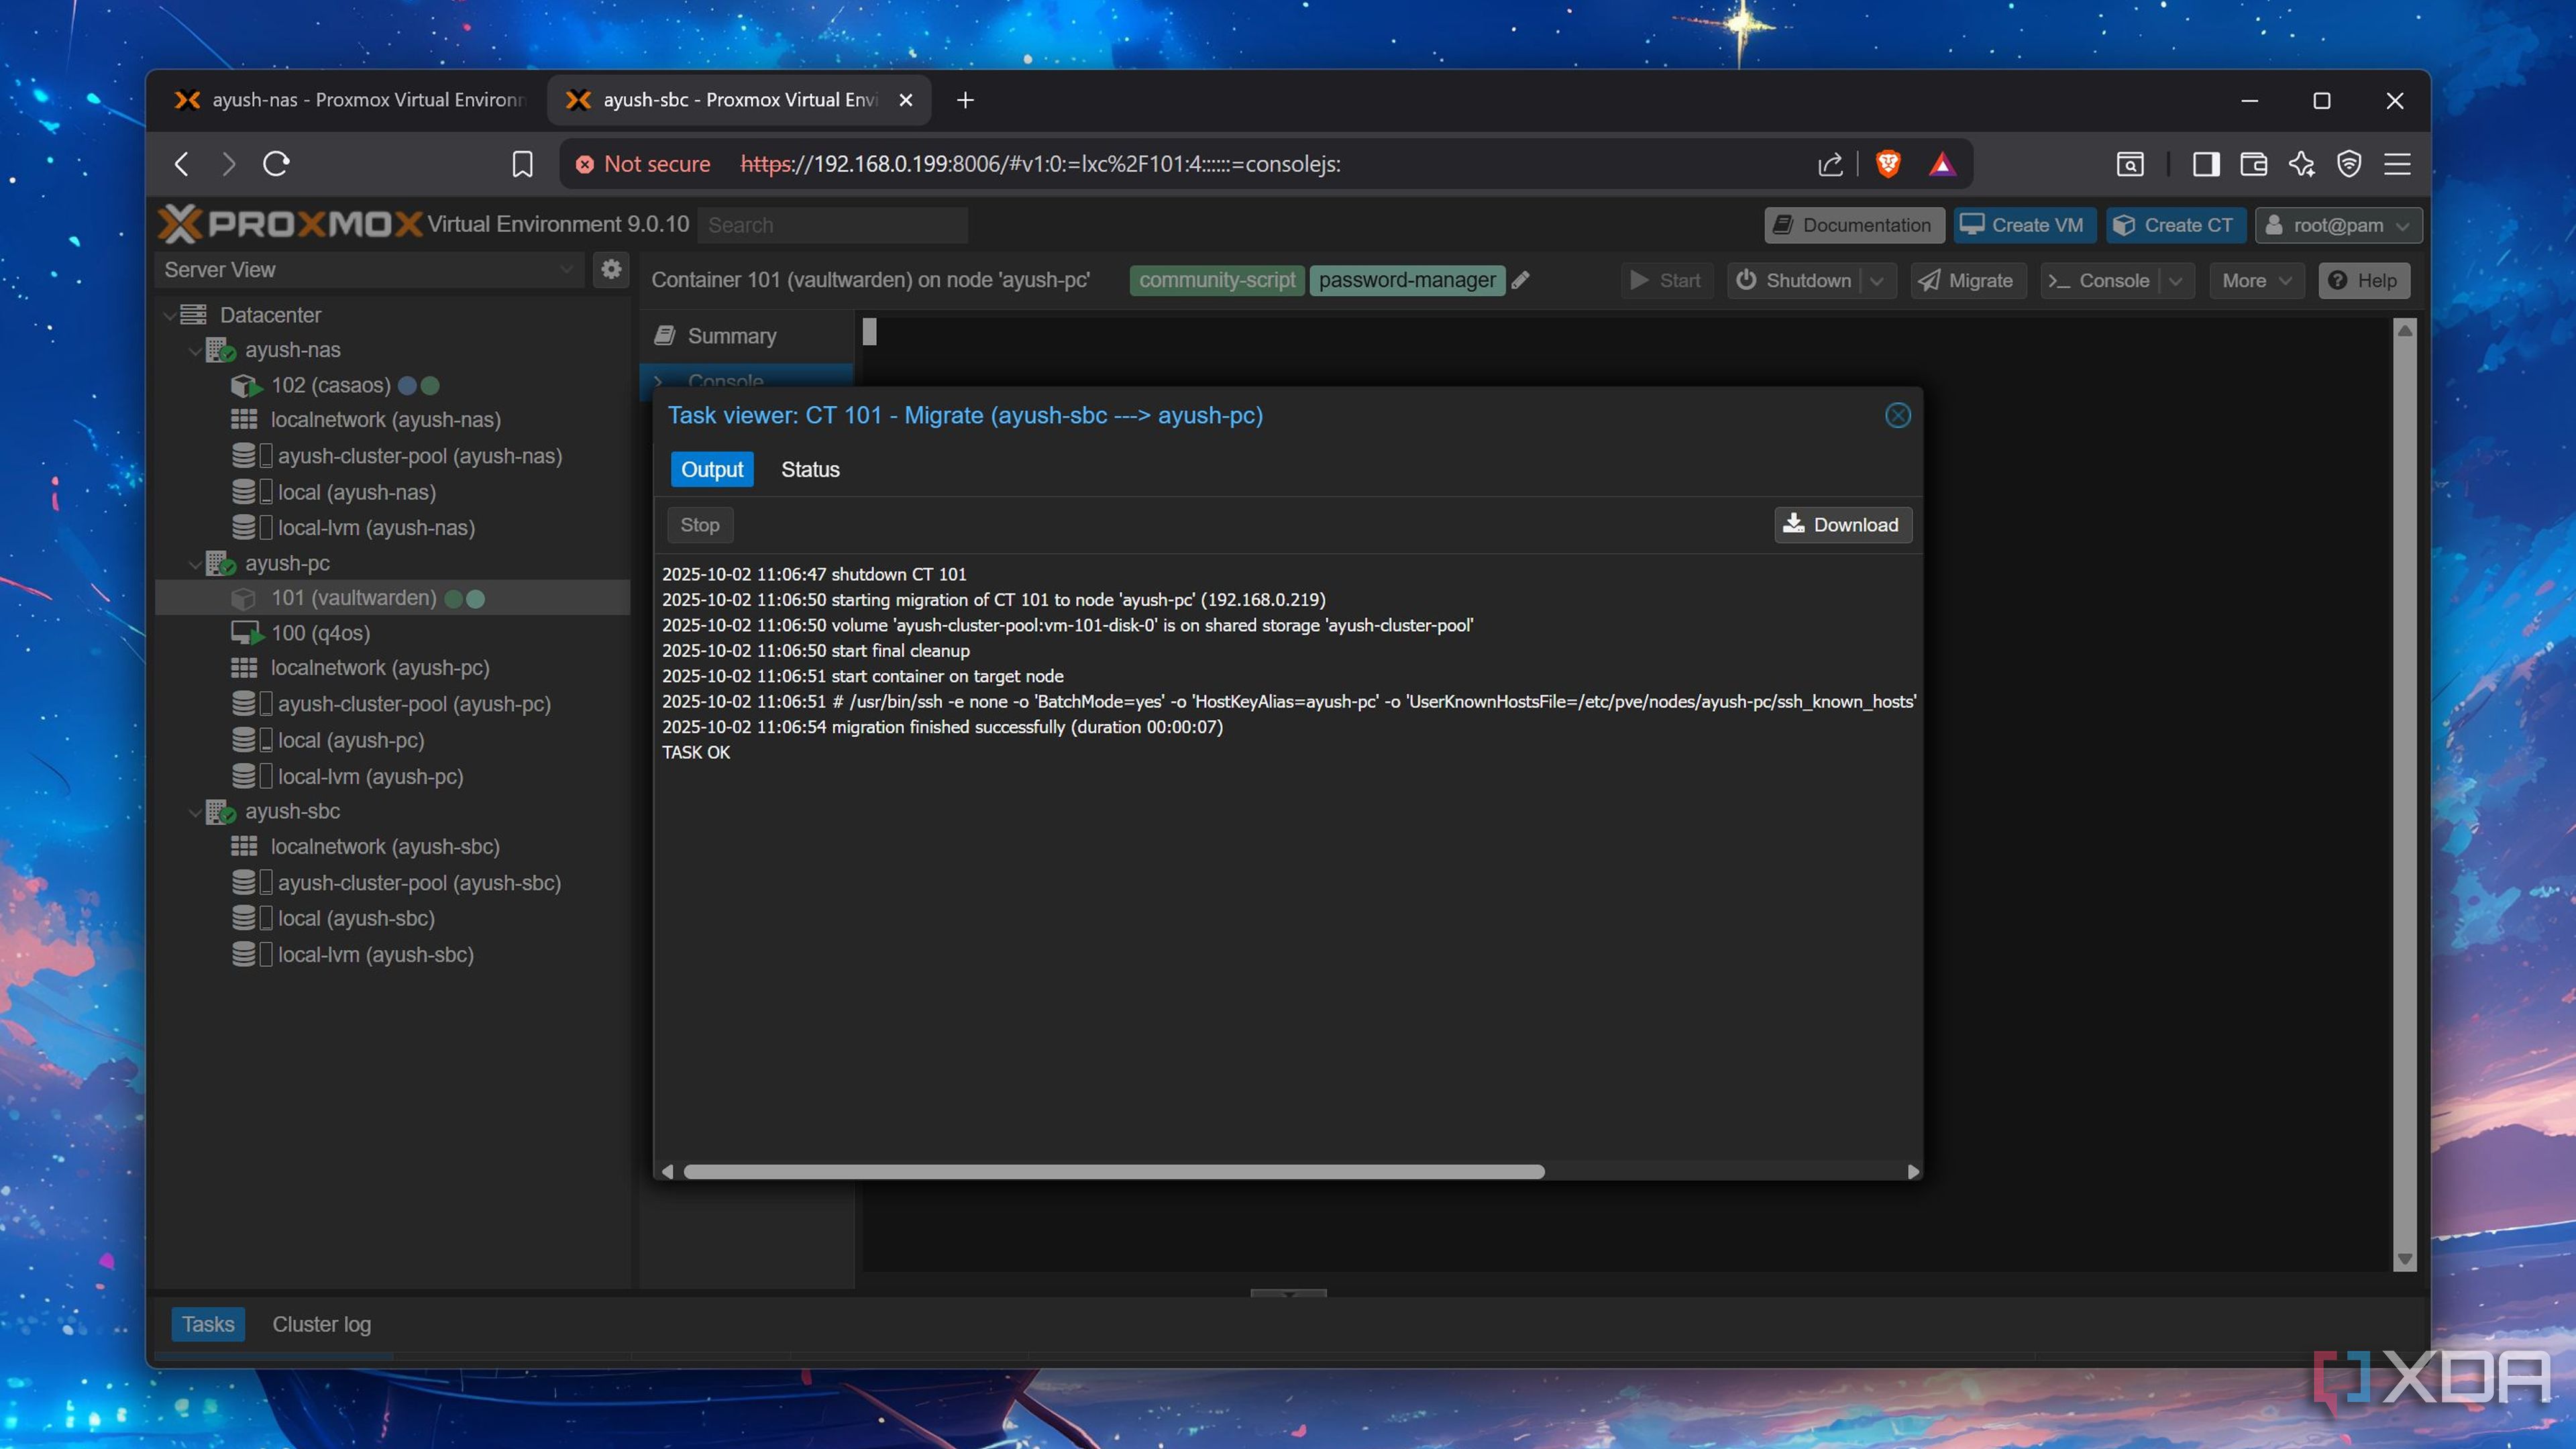This screenshot has height=1449, width=2576.
Task: Click the pencil icon to edit tags
Action: click(x=1521, y=280)
